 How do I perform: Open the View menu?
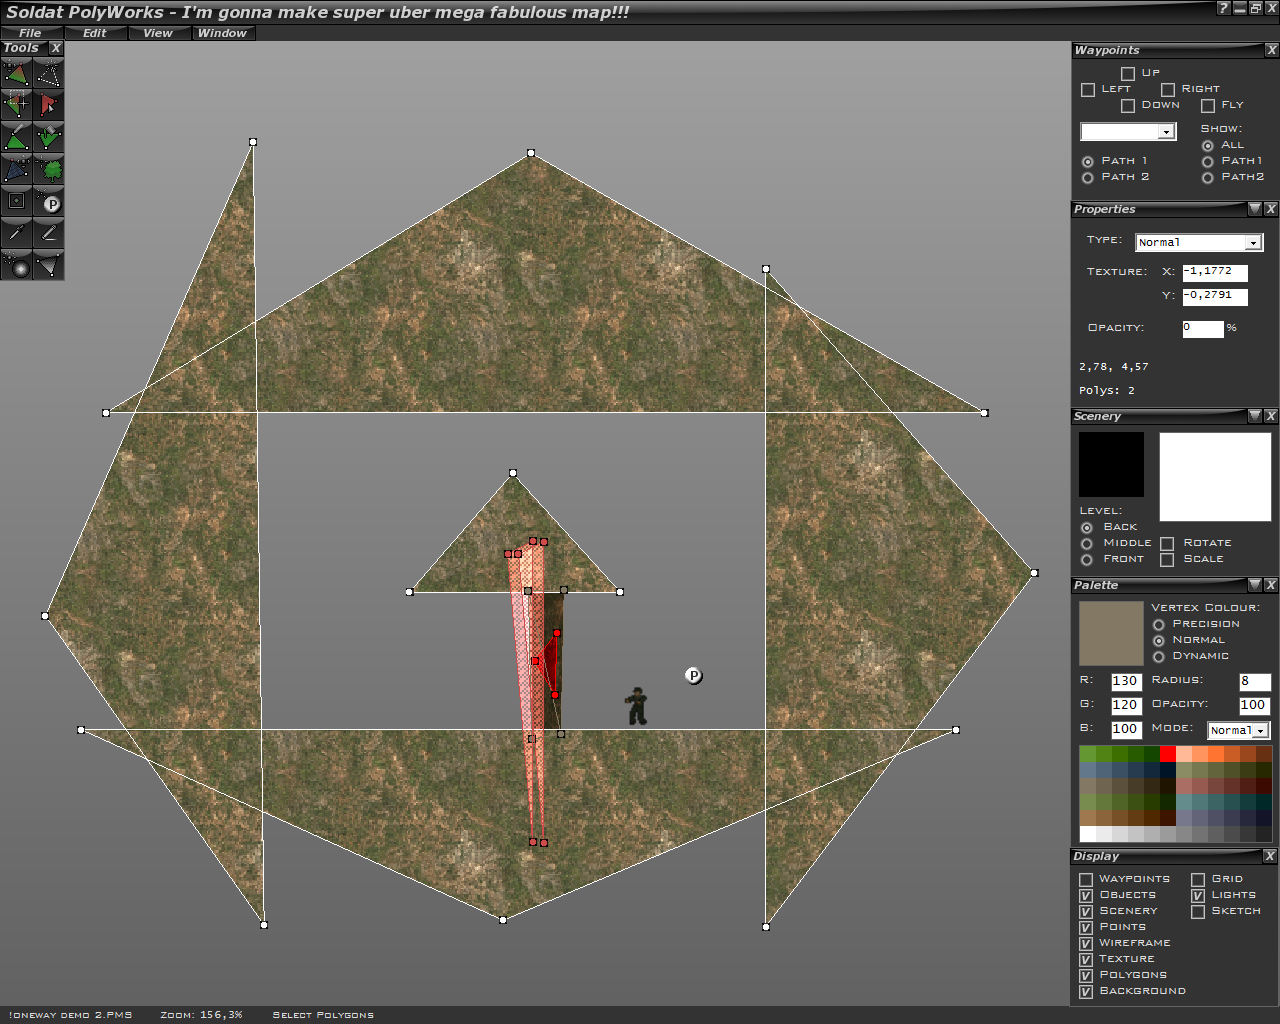click(157, 33)
